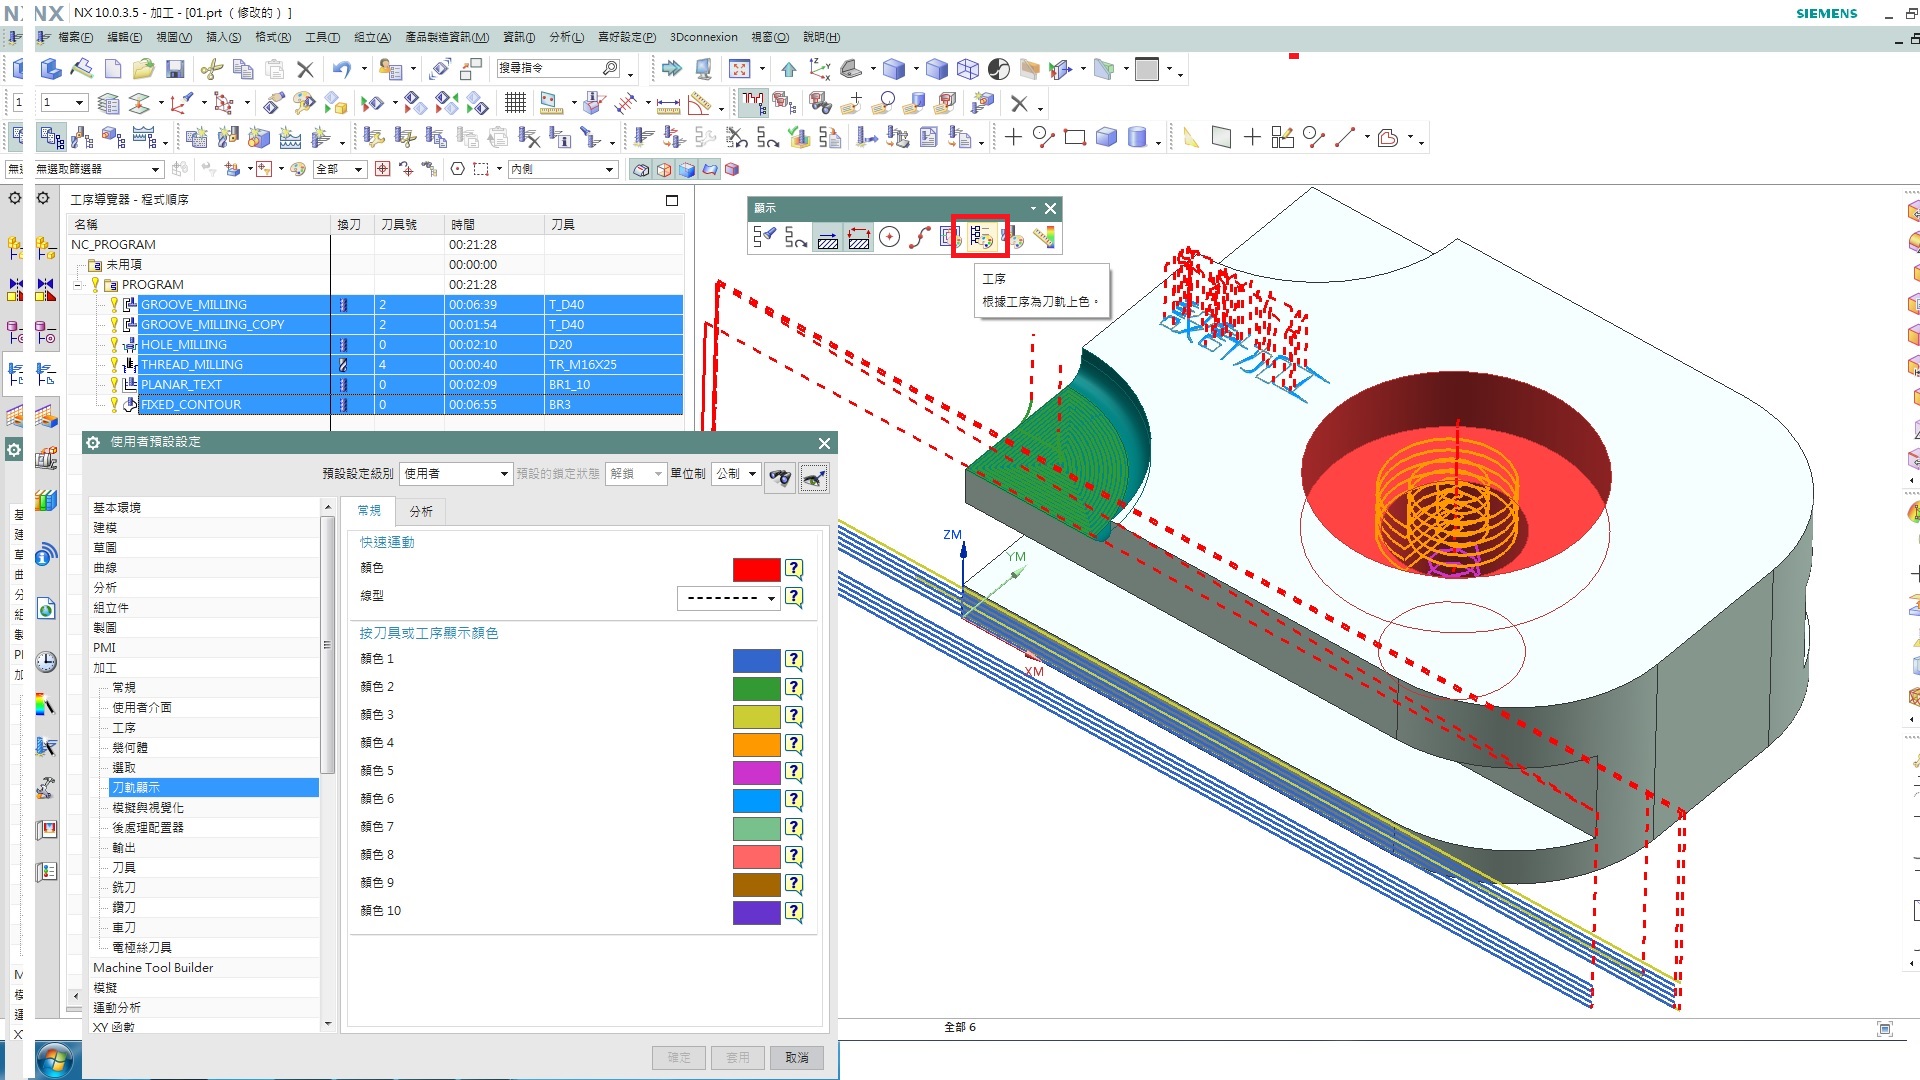Click the create geometry icon in insert toolbar

click(259, 137)
